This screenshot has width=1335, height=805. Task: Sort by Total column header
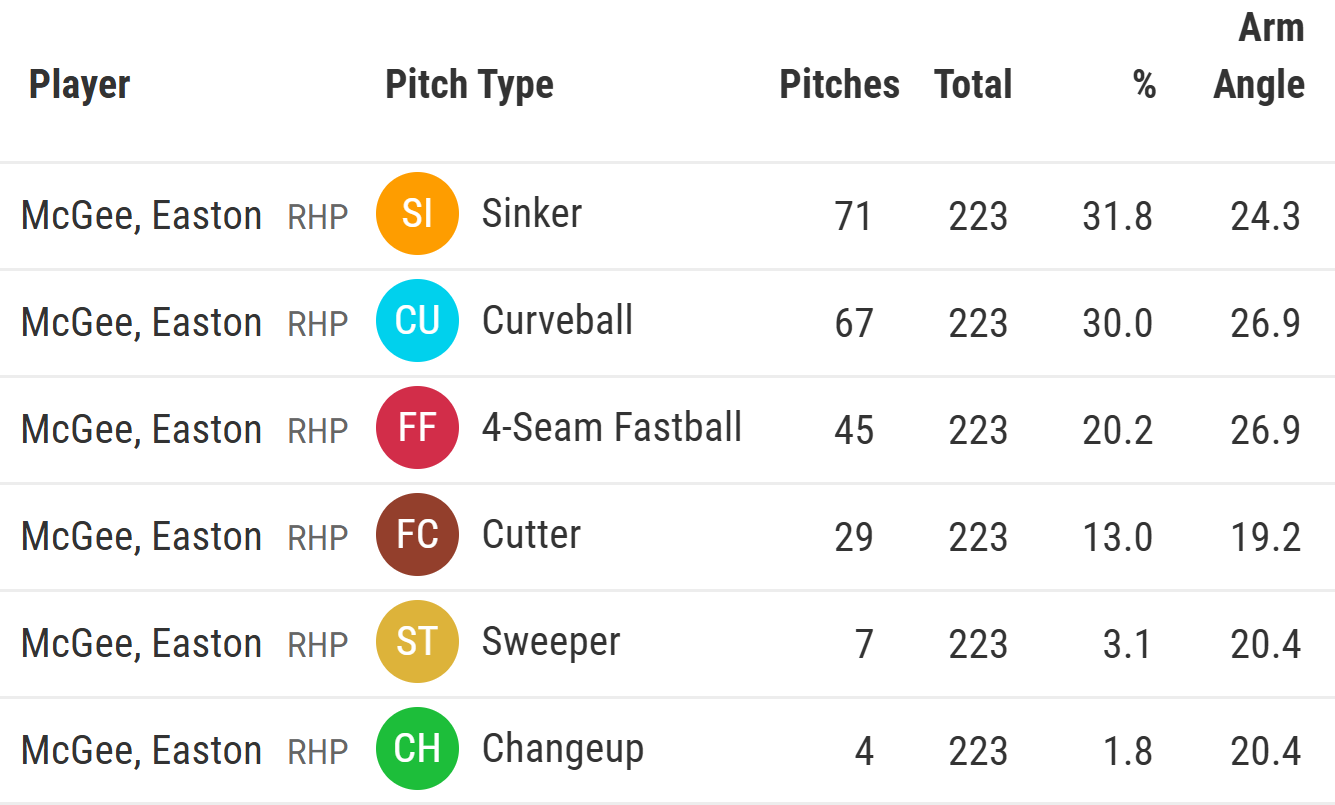point(973,85)
